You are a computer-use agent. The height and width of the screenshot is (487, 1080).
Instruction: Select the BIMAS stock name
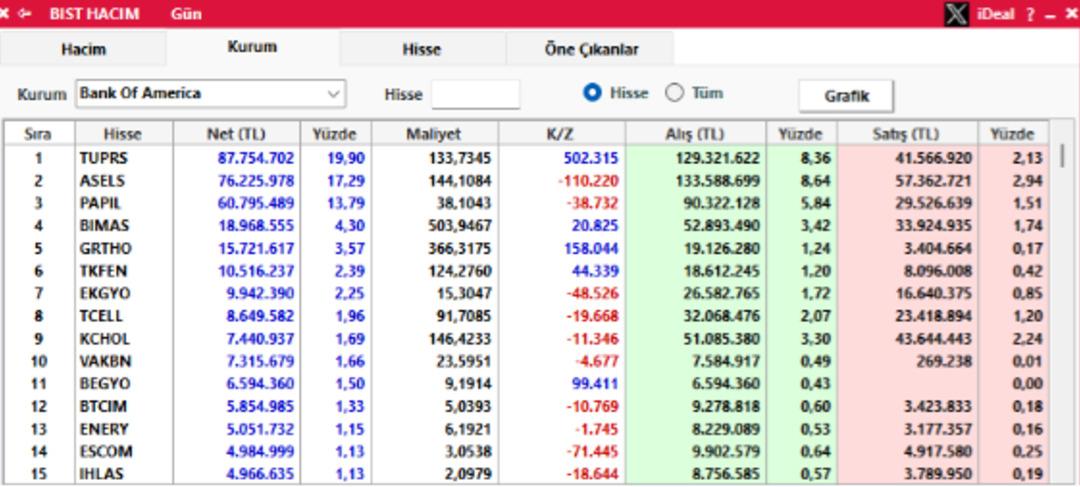pyautogui.click(x=104, y=226)
